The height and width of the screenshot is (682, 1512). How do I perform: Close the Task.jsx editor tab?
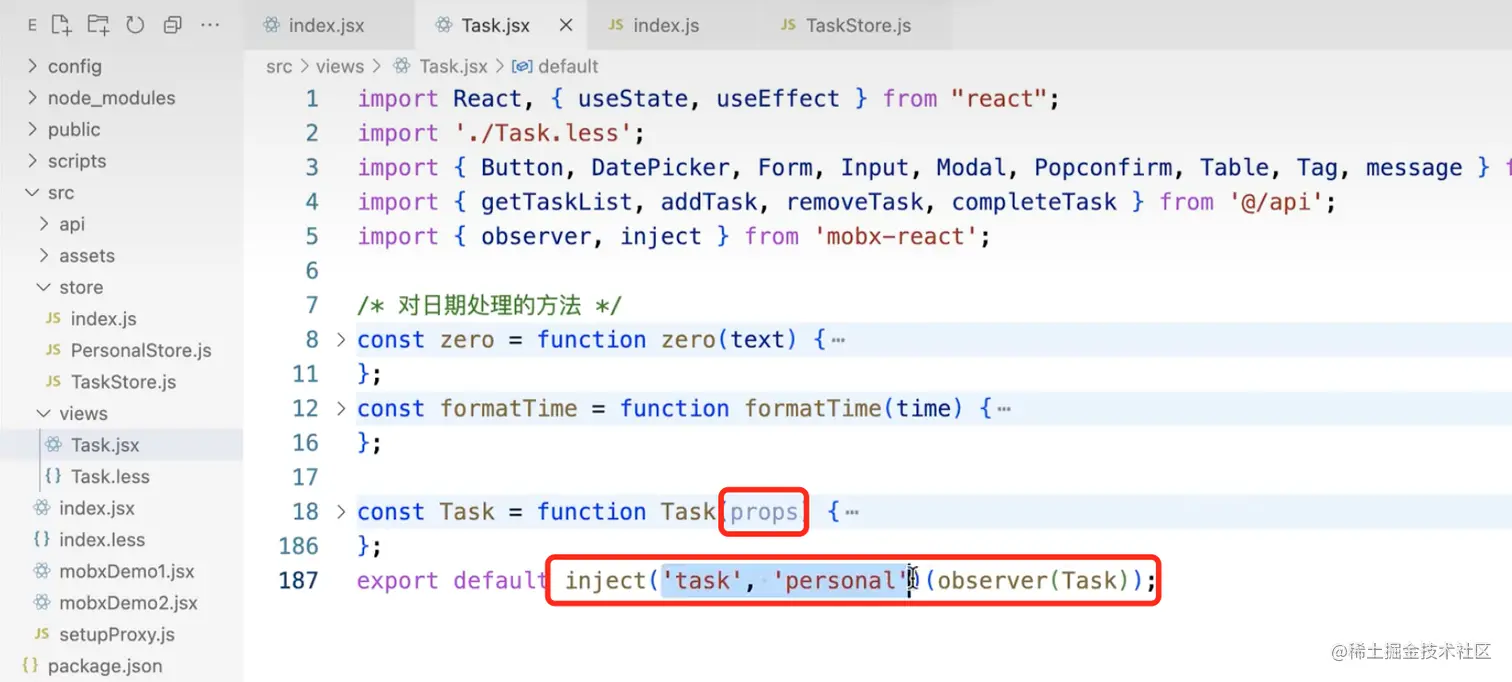[x=566, y=25]
